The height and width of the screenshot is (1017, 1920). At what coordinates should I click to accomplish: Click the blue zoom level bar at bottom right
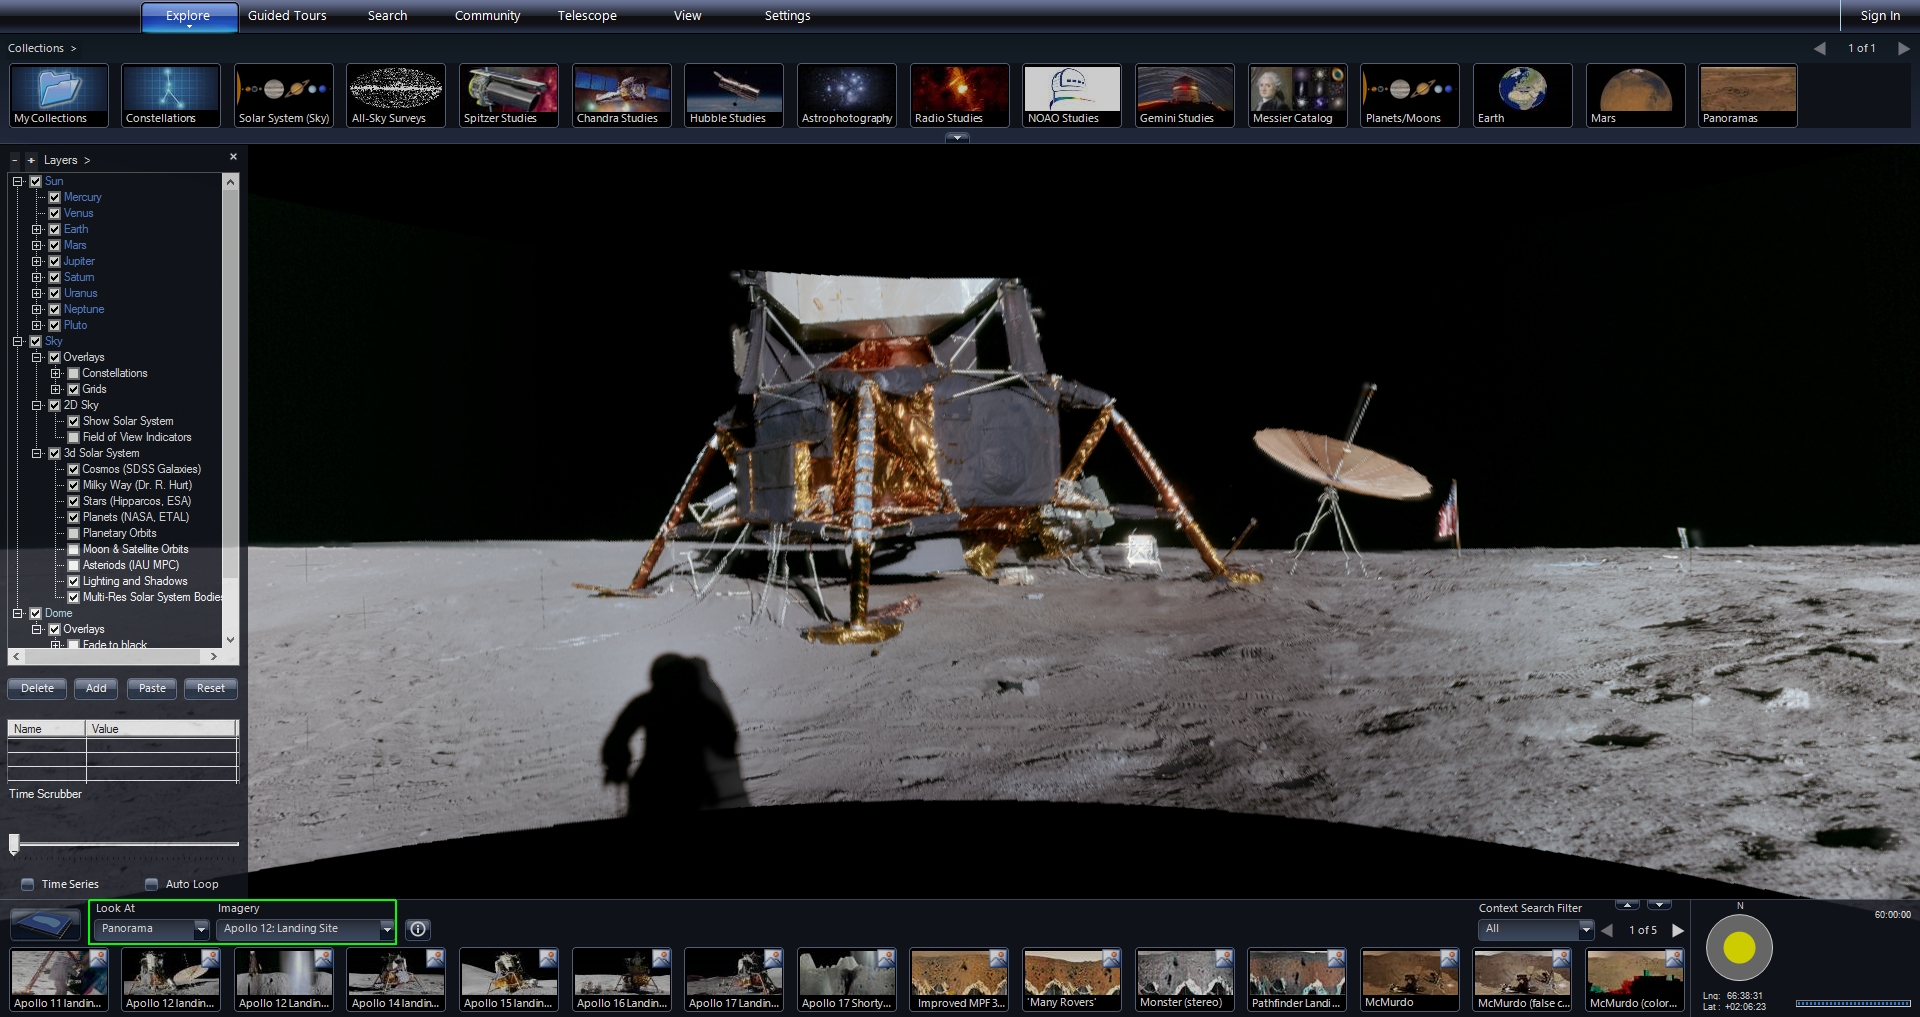click(x=1853, y=1003)
